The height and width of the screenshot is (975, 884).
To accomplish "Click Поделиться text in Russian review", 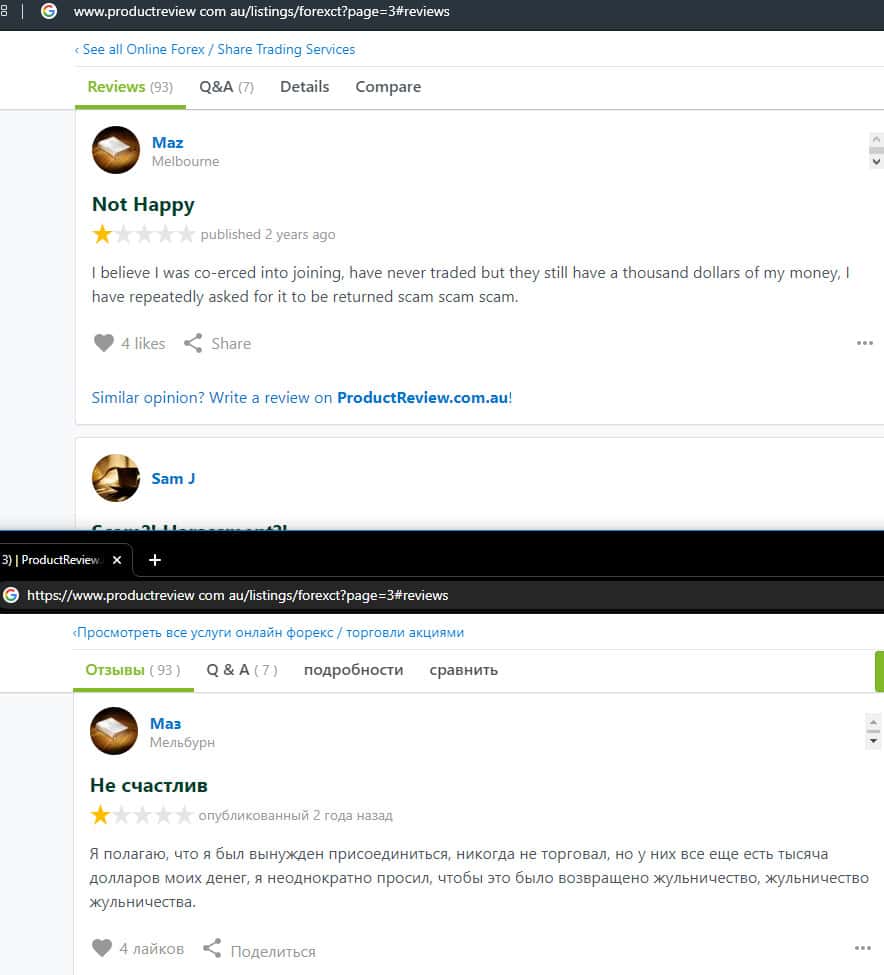I will (x=274, y=951).
